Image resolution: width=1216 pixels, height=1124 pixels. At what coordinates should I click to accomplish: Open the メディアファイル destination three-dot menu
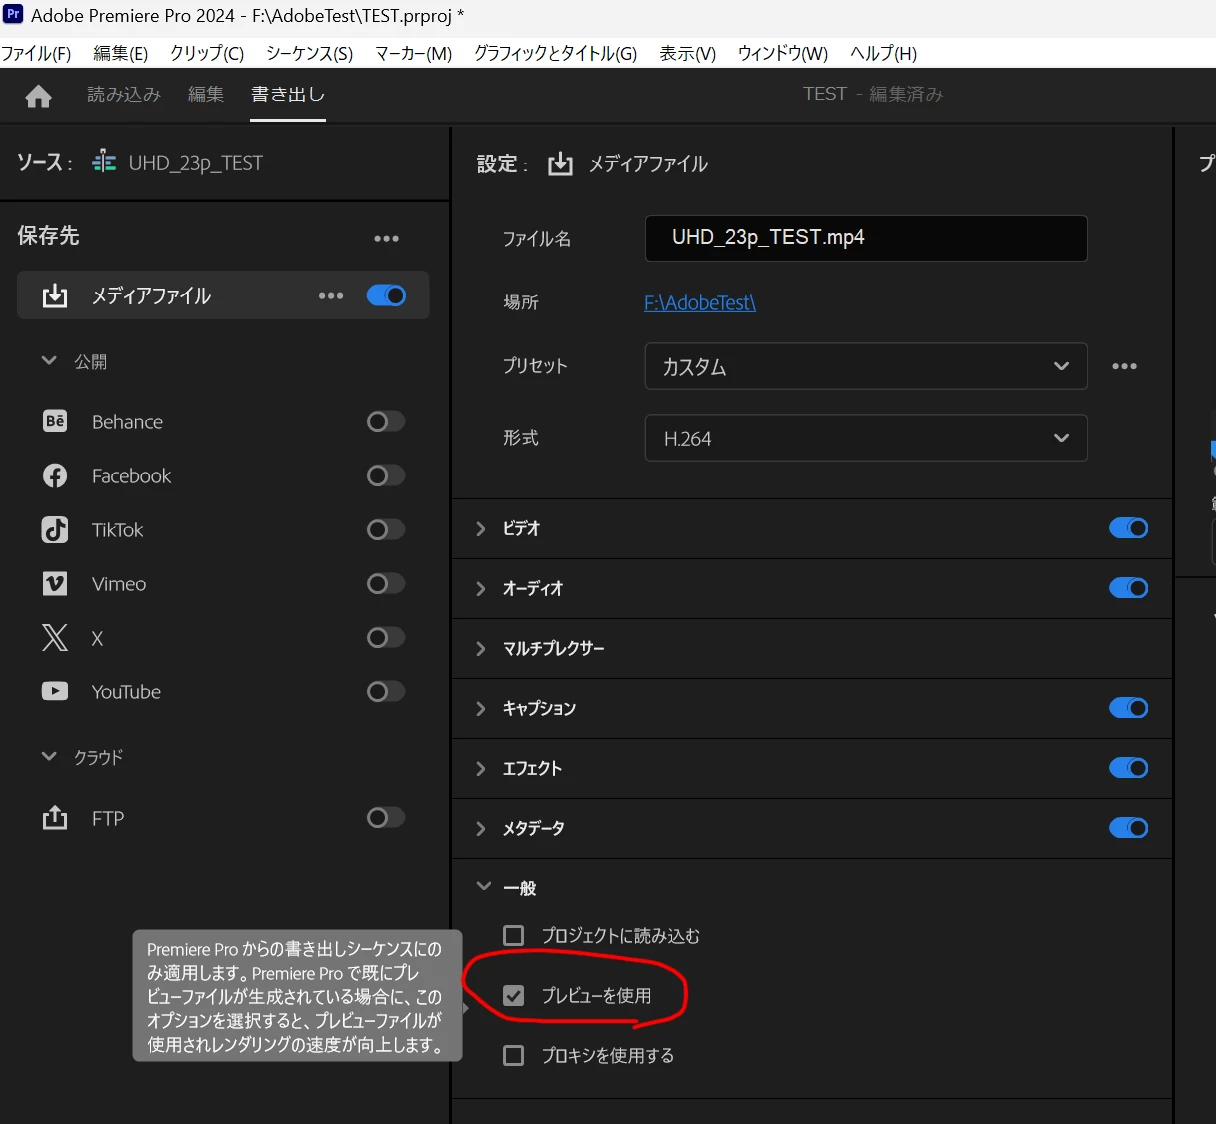(x=331, y=296)
